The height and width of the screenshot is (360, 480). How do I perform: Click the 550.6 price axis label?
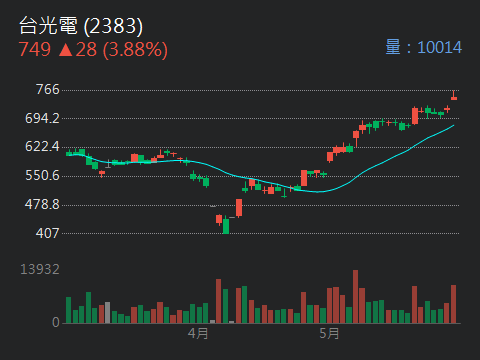pyautogui.click(x=42, y=175)
